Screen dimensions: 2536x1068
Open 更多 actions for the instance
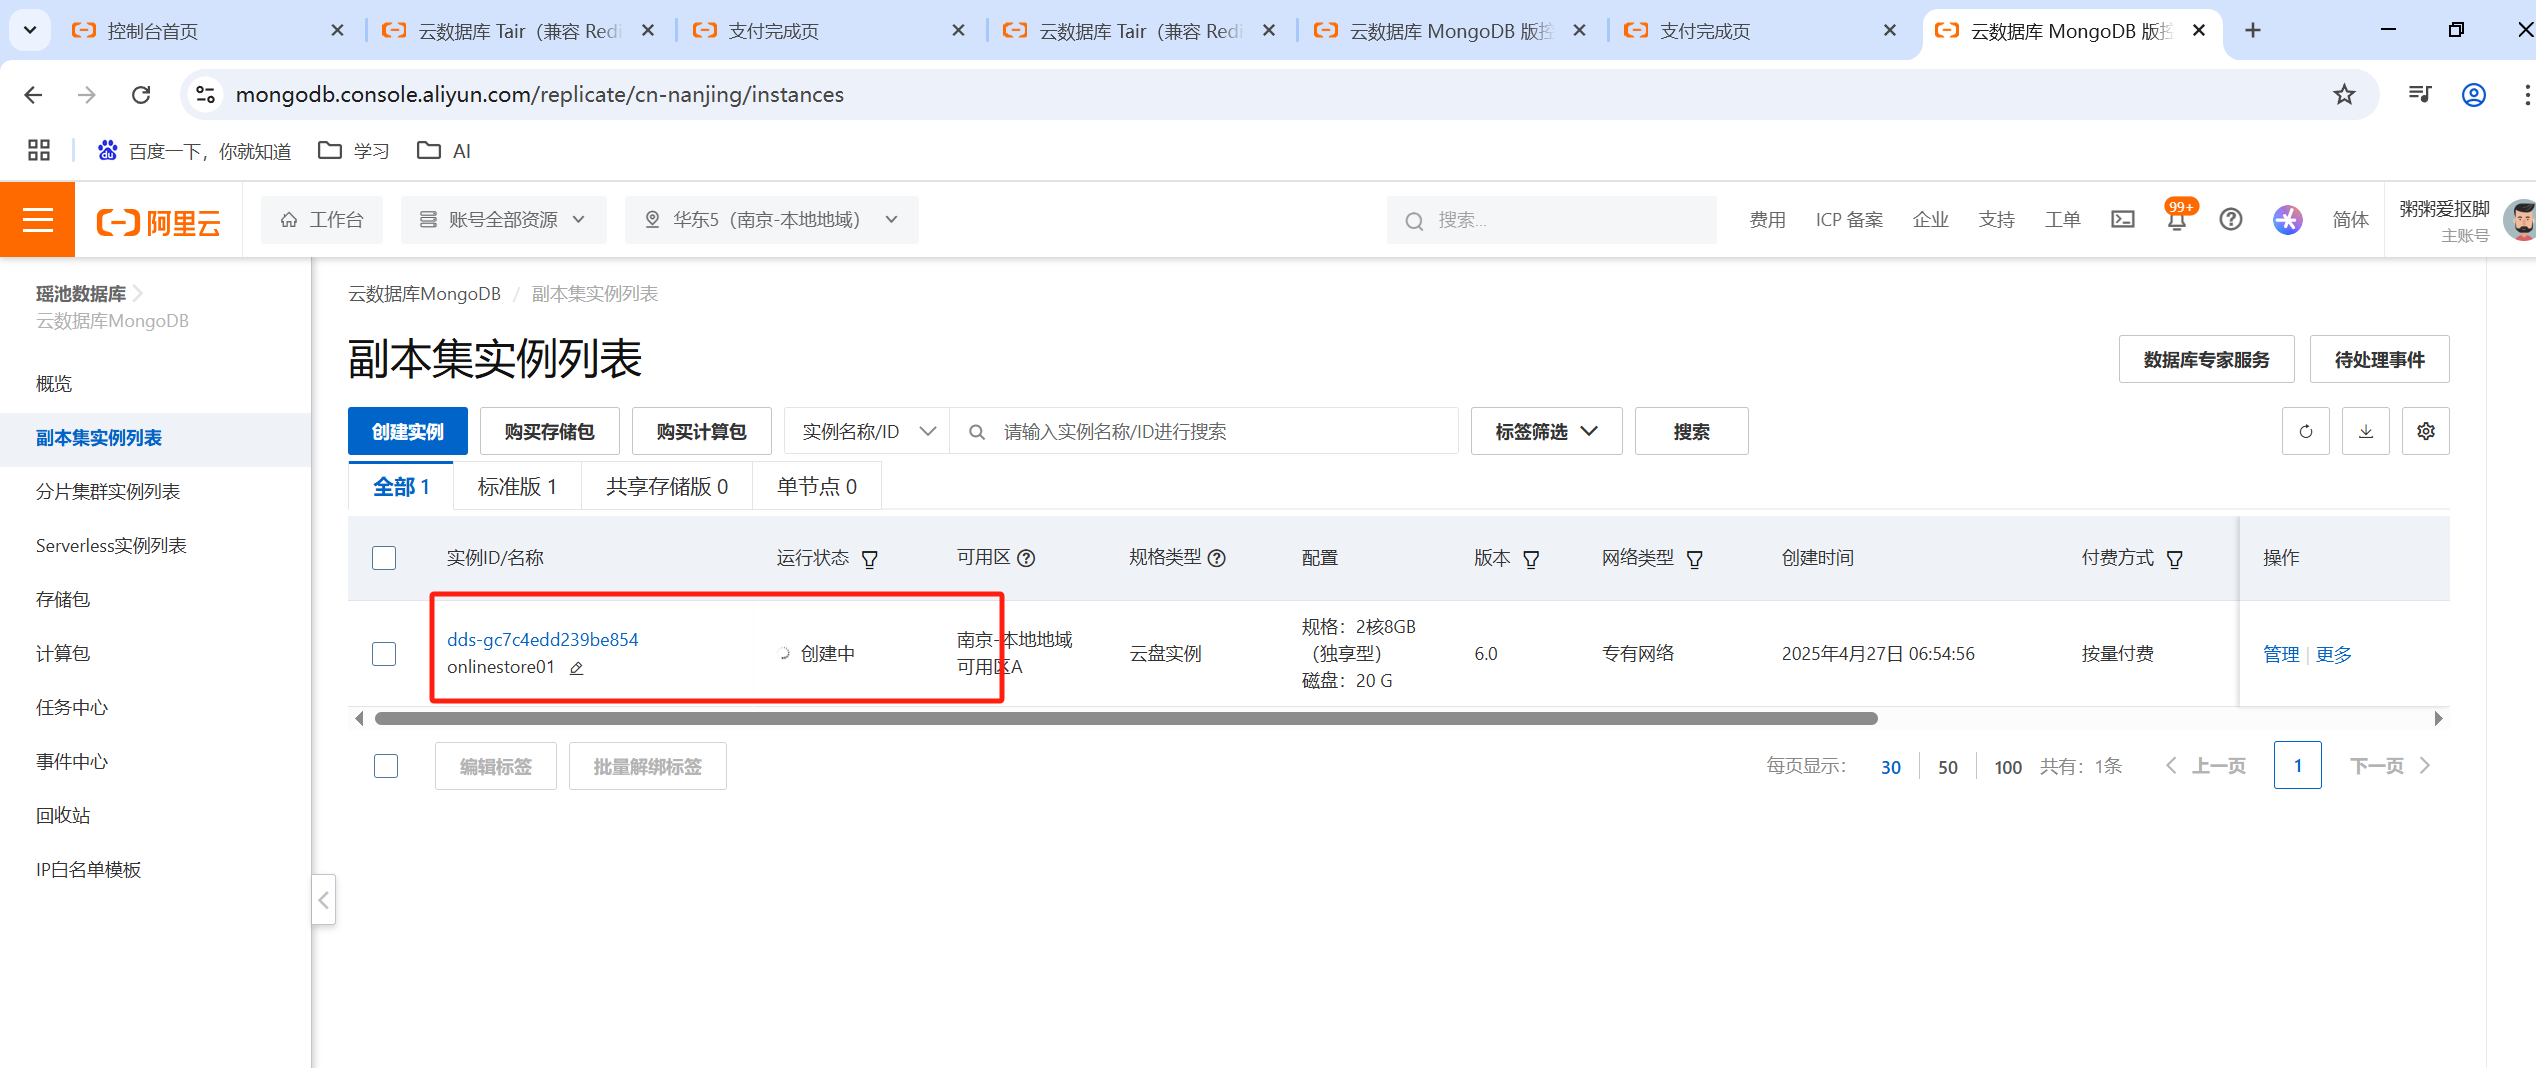[2334, 654]
